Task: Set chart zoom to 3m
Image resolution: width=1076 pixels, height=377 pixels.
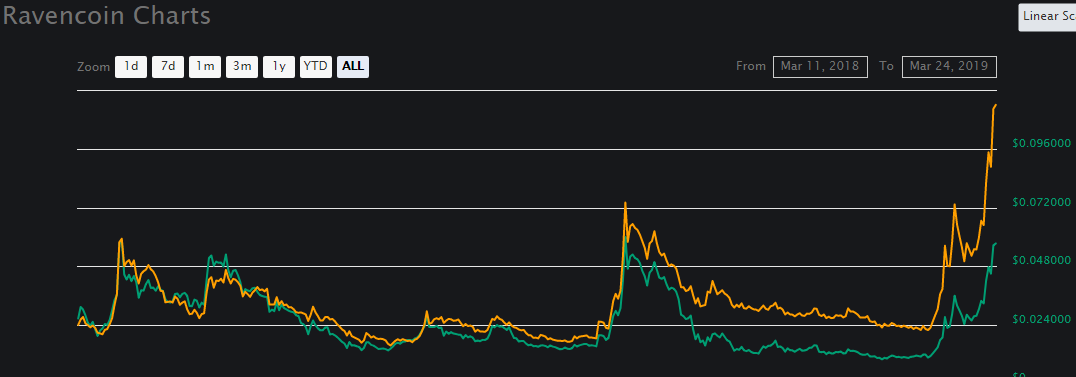Action: pyautogui.click(x=242, y=67)
